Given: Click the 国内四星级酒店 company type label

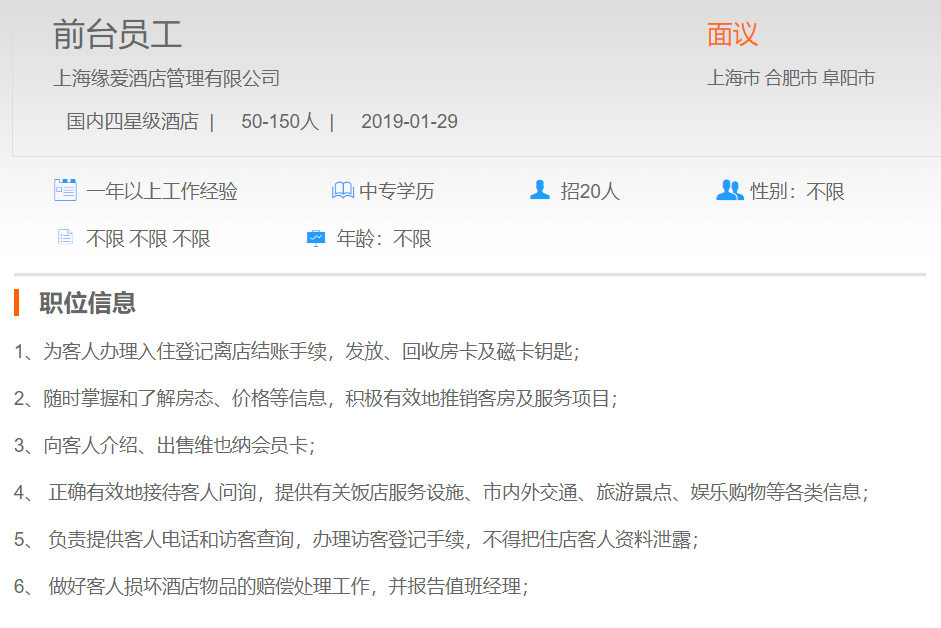Looking at the screenshot, I should (132, 122).
